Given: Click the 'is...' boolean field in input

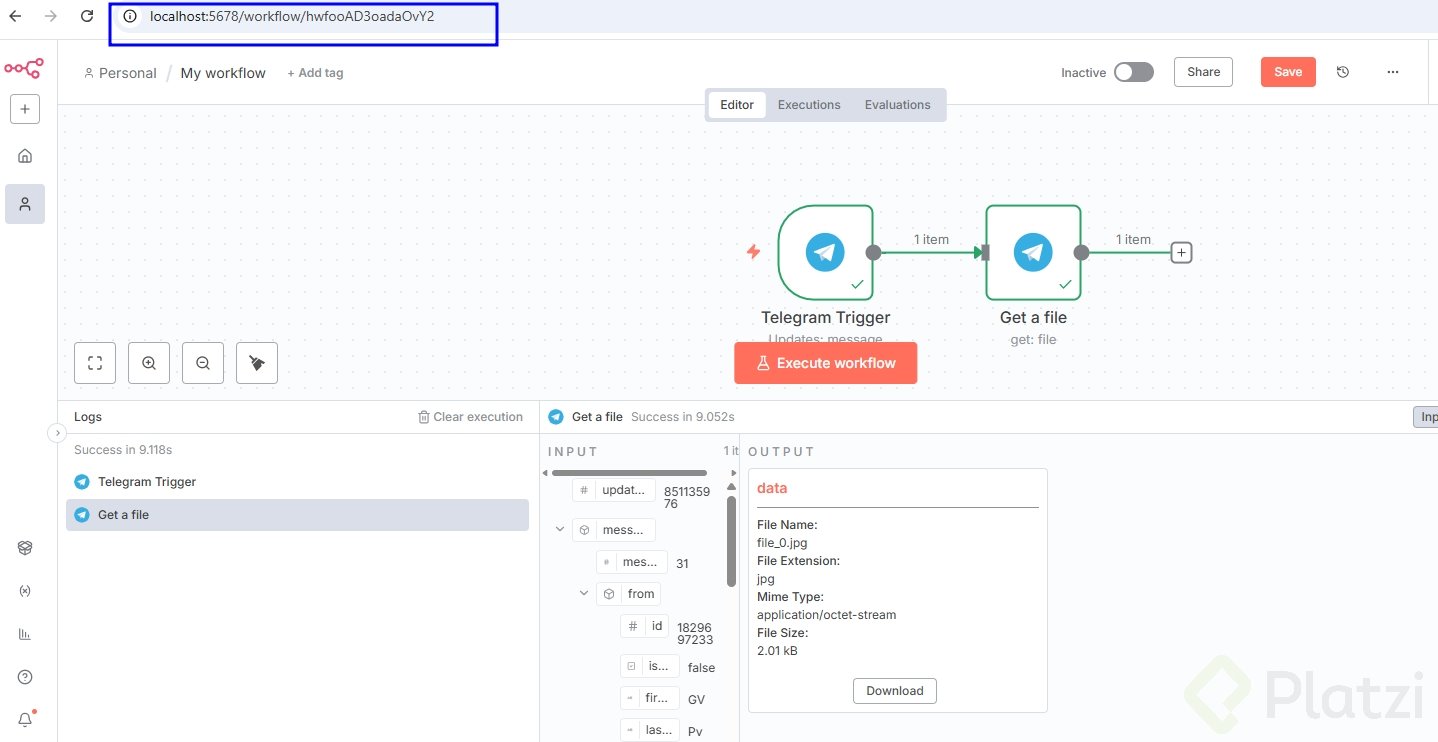Looking at the screenshot, I should tap(650, 666).
